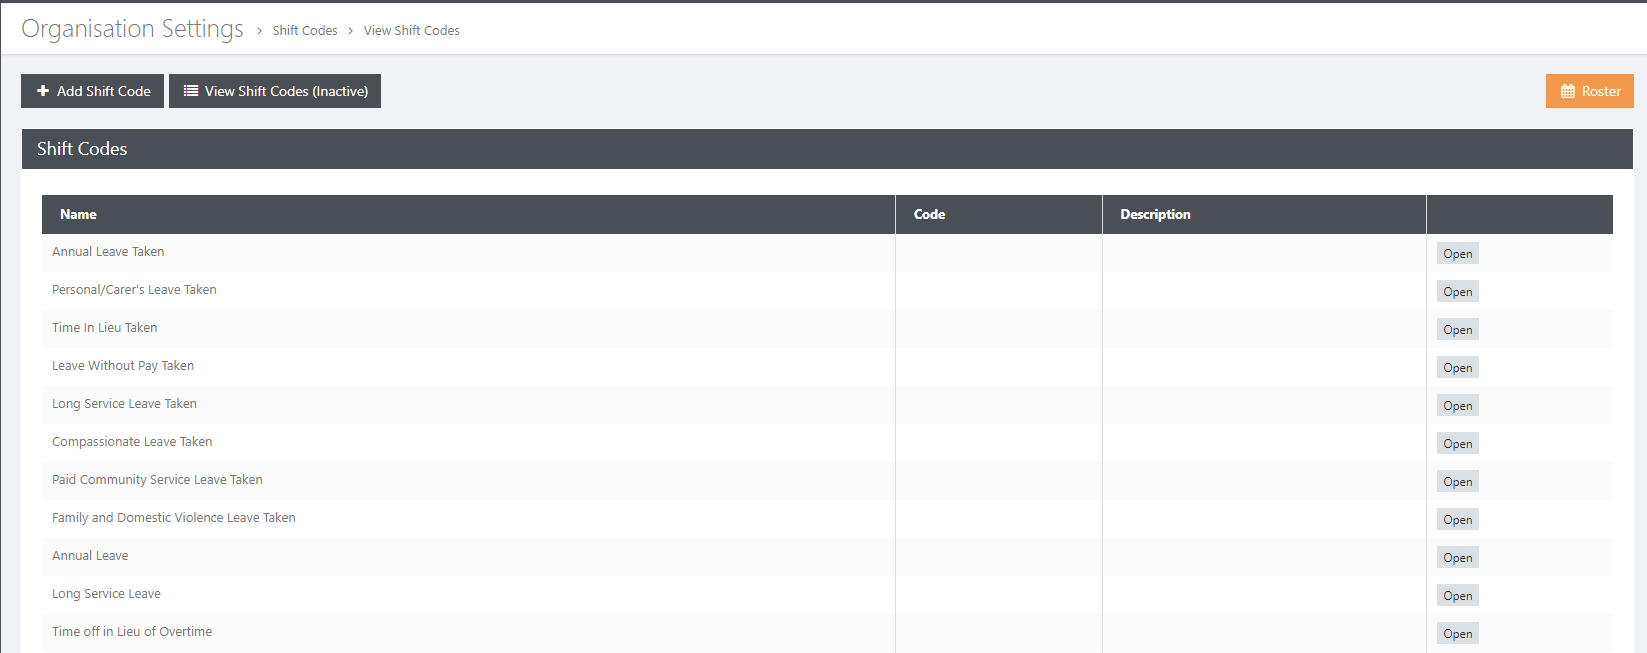Open Personal/Carer's Leave Taken row

[x=1458, y=292]
